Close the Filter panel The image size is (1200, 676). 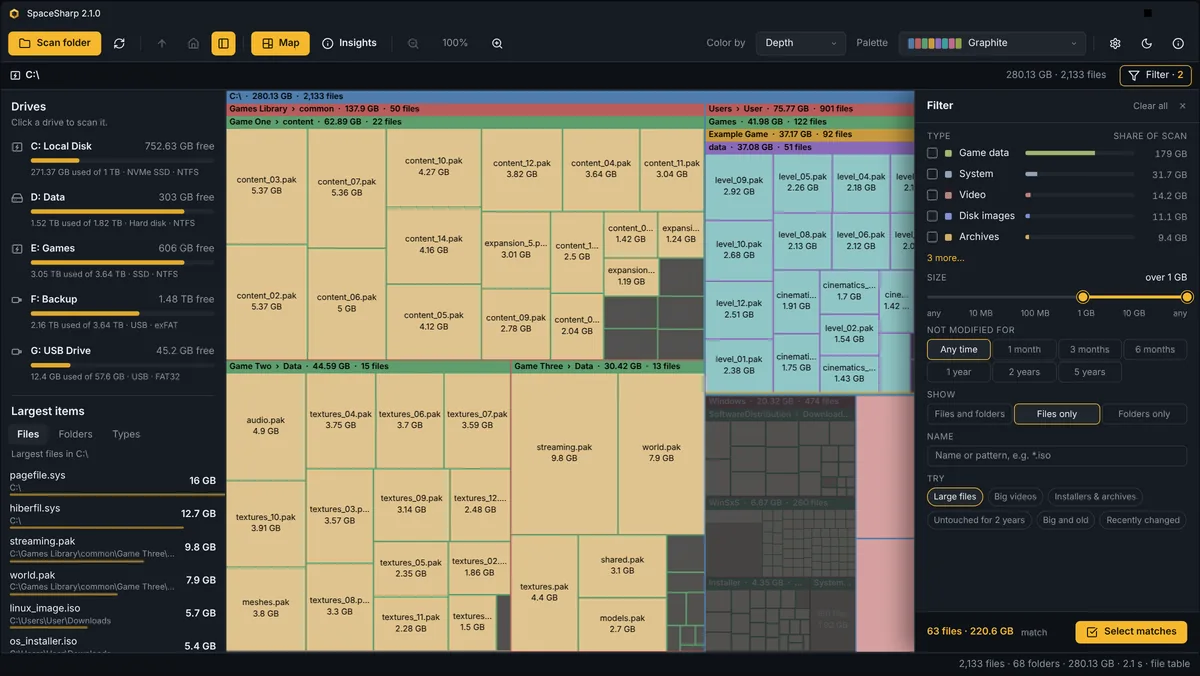pyautogui.click(x=1183, y=106)
